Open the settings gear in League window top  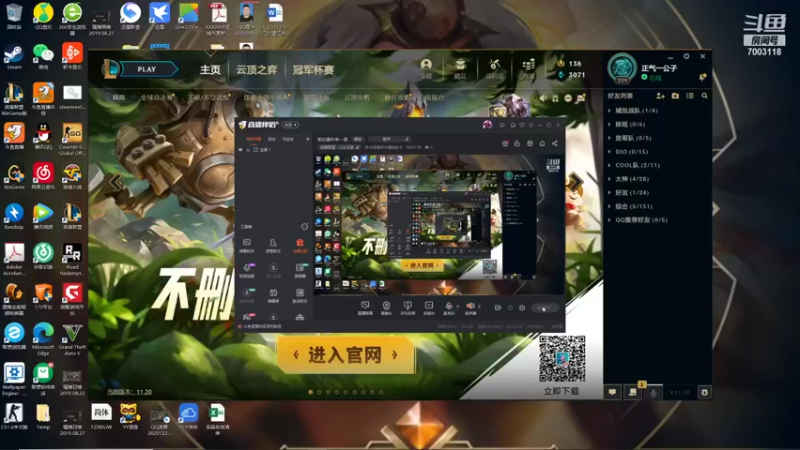tap(686, 56)
